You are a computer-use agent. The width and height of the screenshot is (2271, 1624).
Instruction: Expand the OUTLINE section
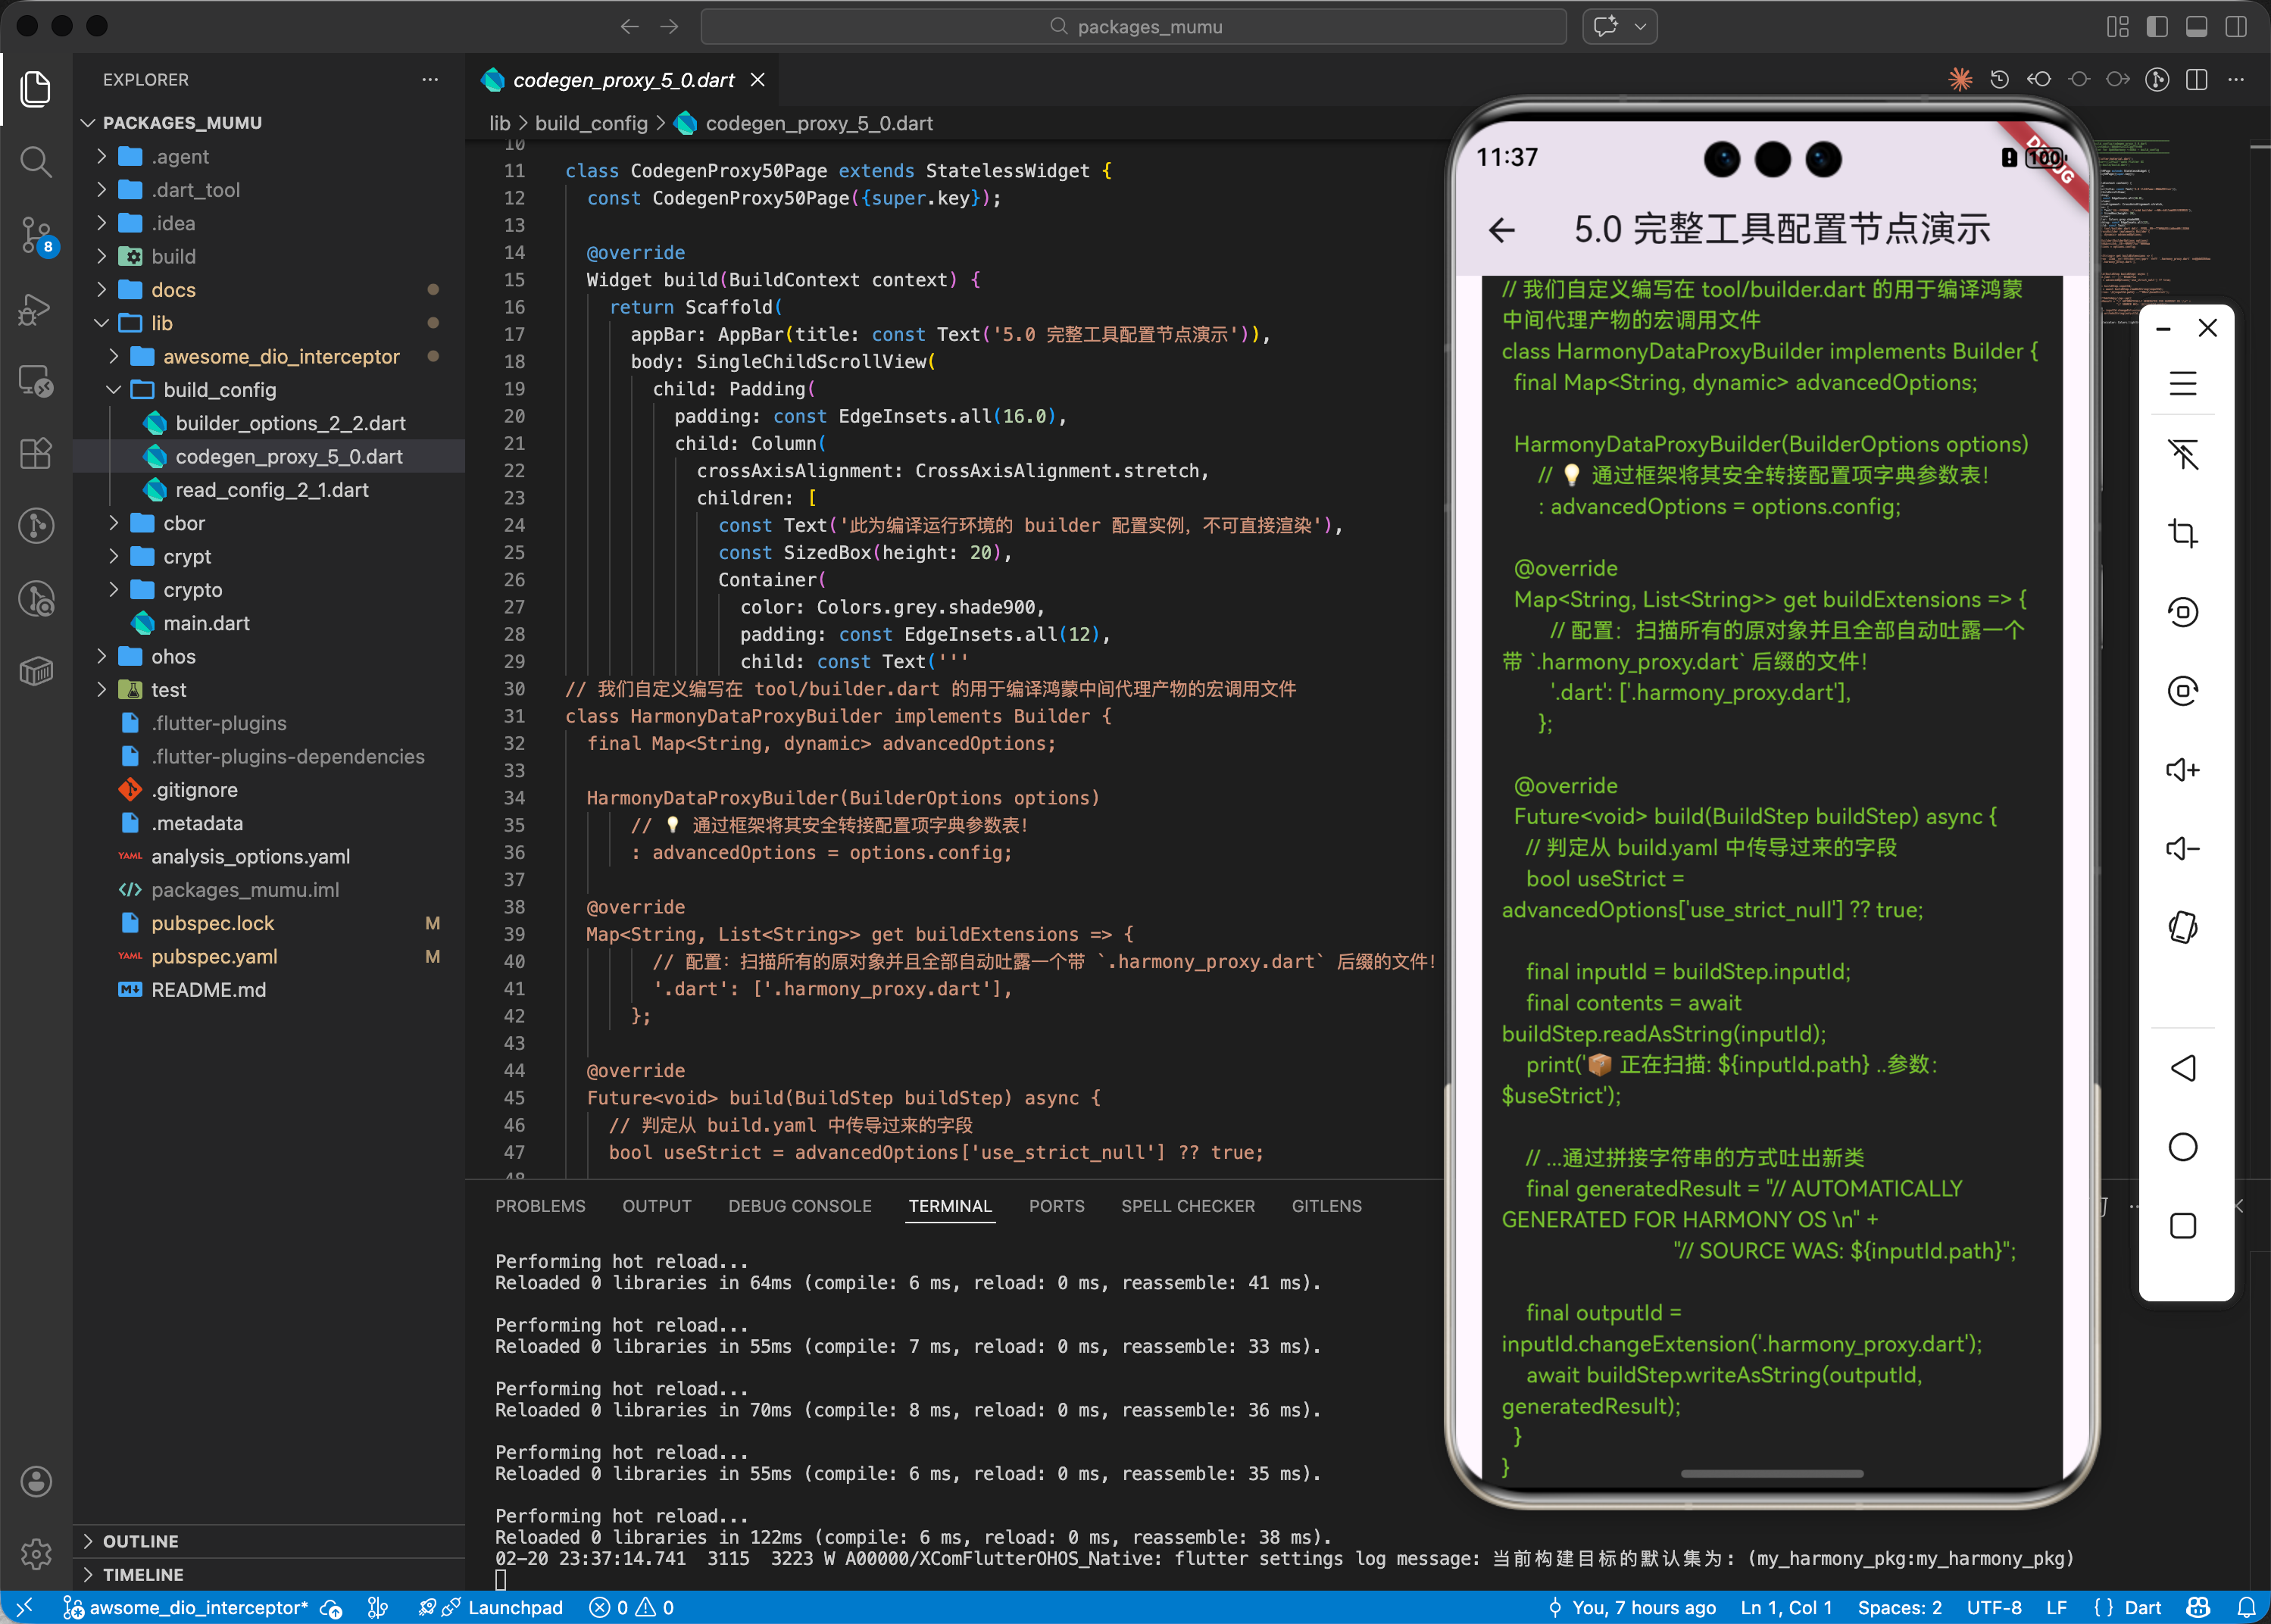(x=140, y=1541)
